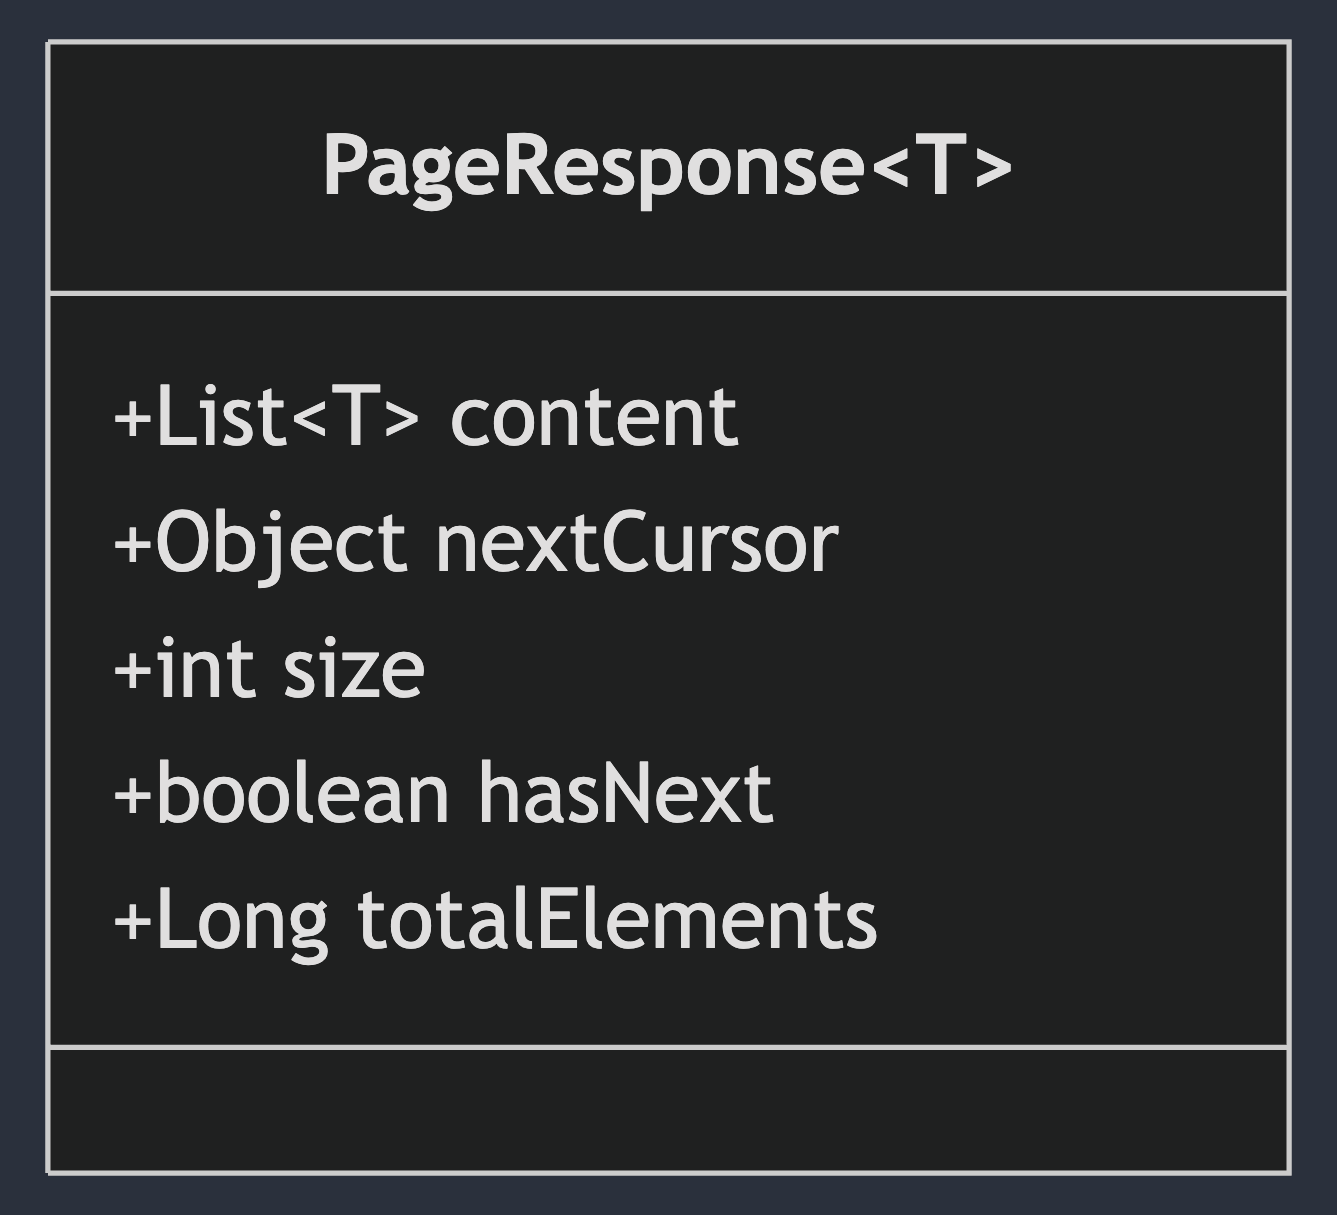Viewport: 1337px width, 1215px height.
Task: Select the hasNext attribute name
Action: click(624, 794)
